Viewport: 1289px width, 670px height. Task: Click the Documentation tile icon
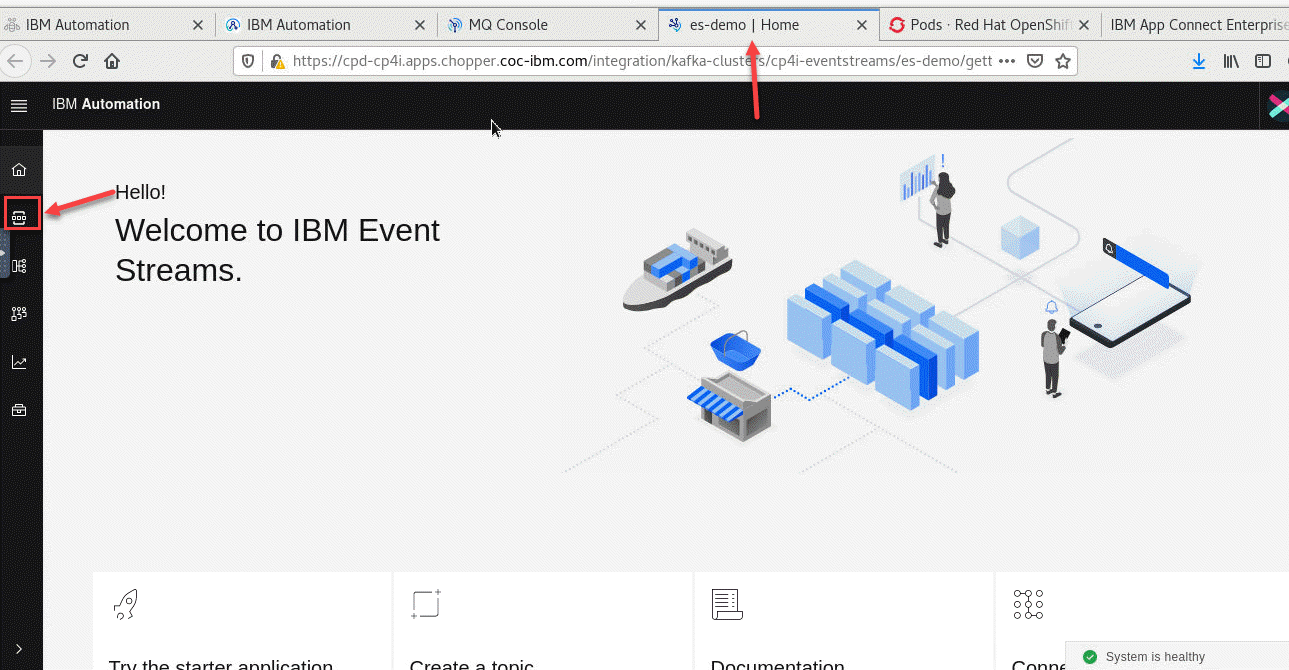pos(727,604)
